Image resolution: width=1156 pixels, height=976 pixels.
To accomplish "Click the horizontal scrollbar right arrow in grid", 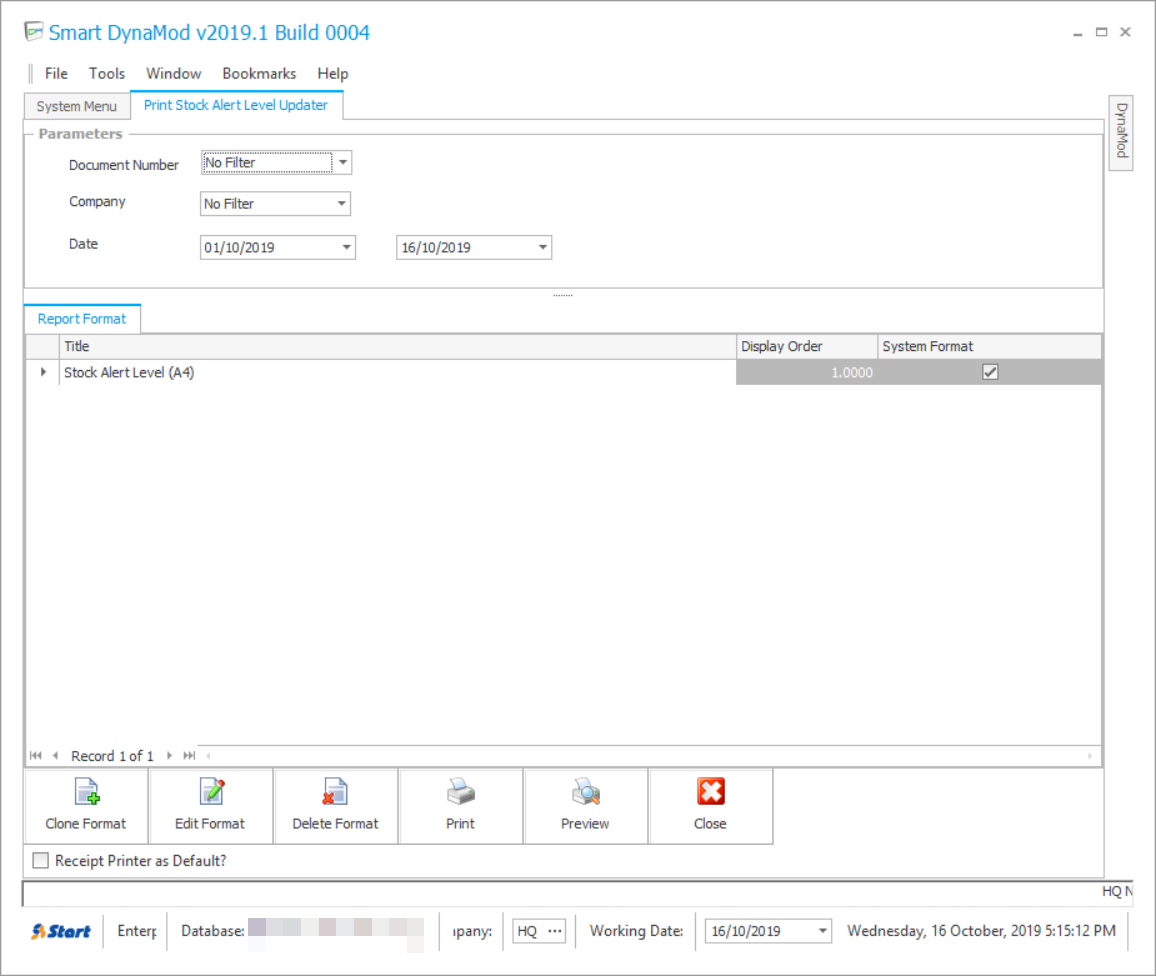I will (1090, 756).
